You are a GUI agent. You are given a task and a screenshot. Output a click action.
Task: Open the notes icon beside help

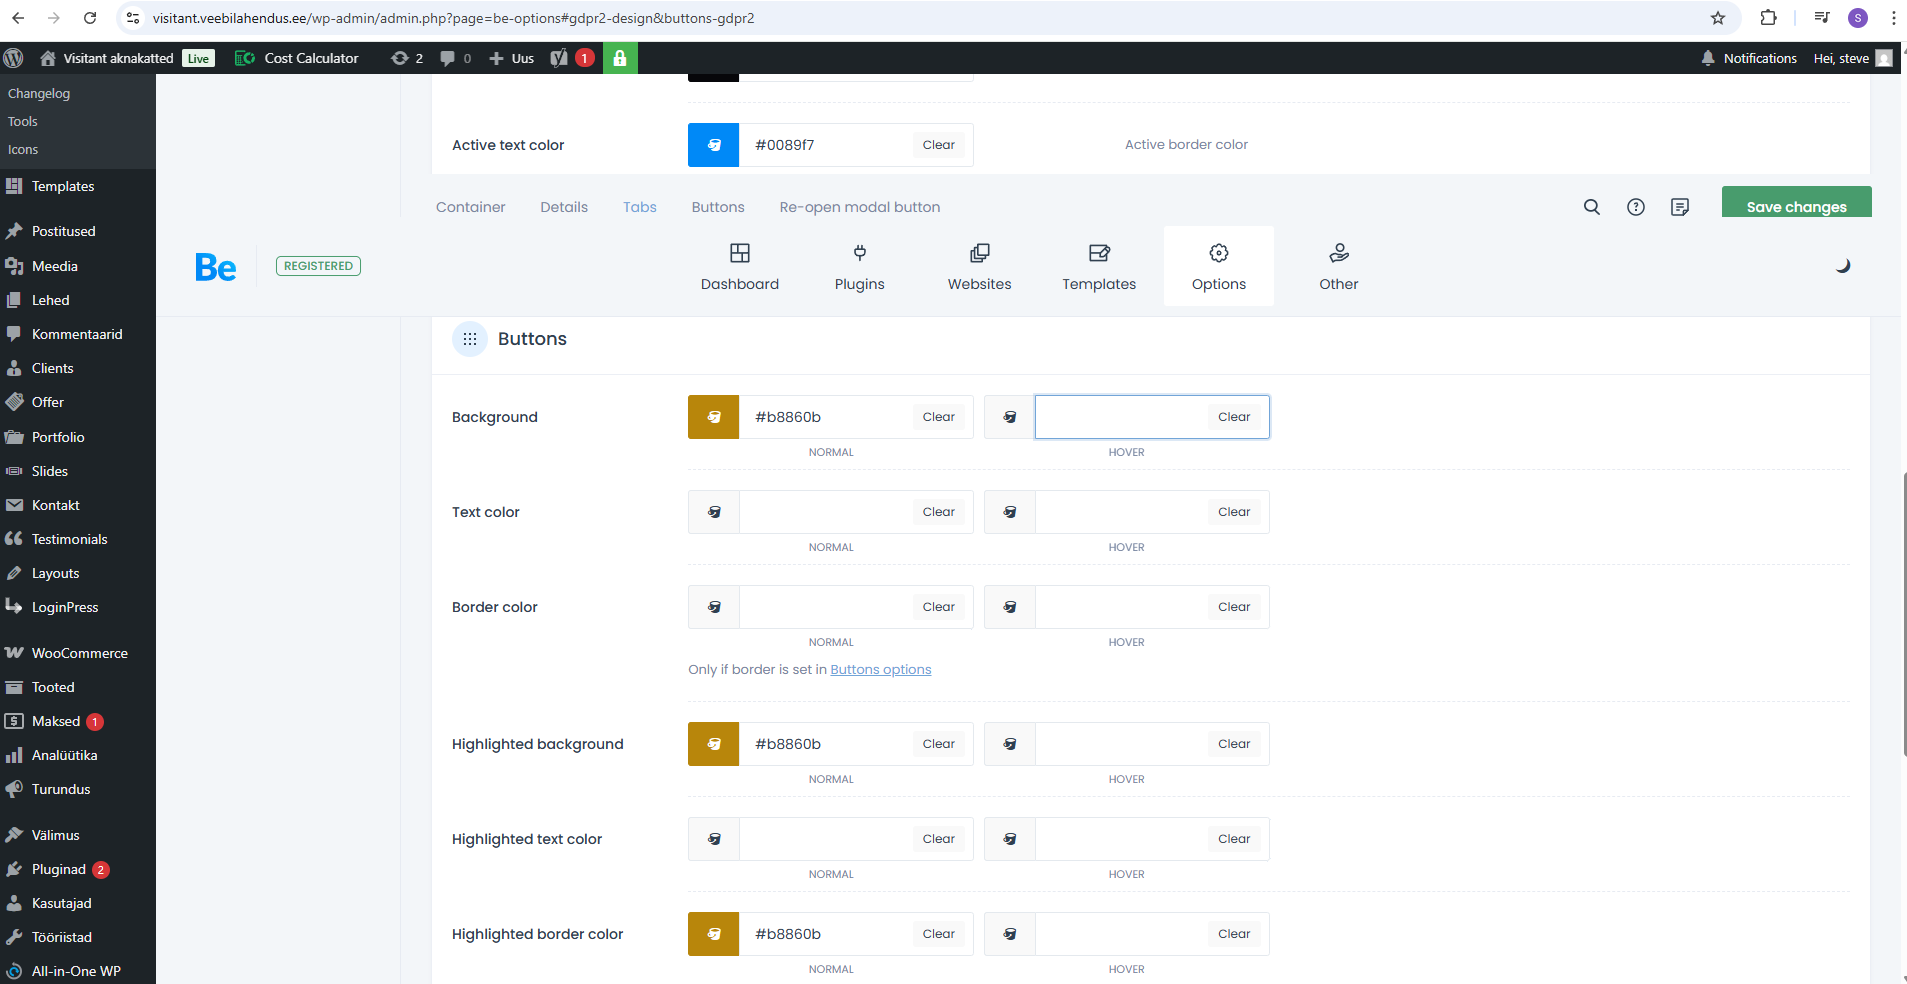coord(1679,207)
